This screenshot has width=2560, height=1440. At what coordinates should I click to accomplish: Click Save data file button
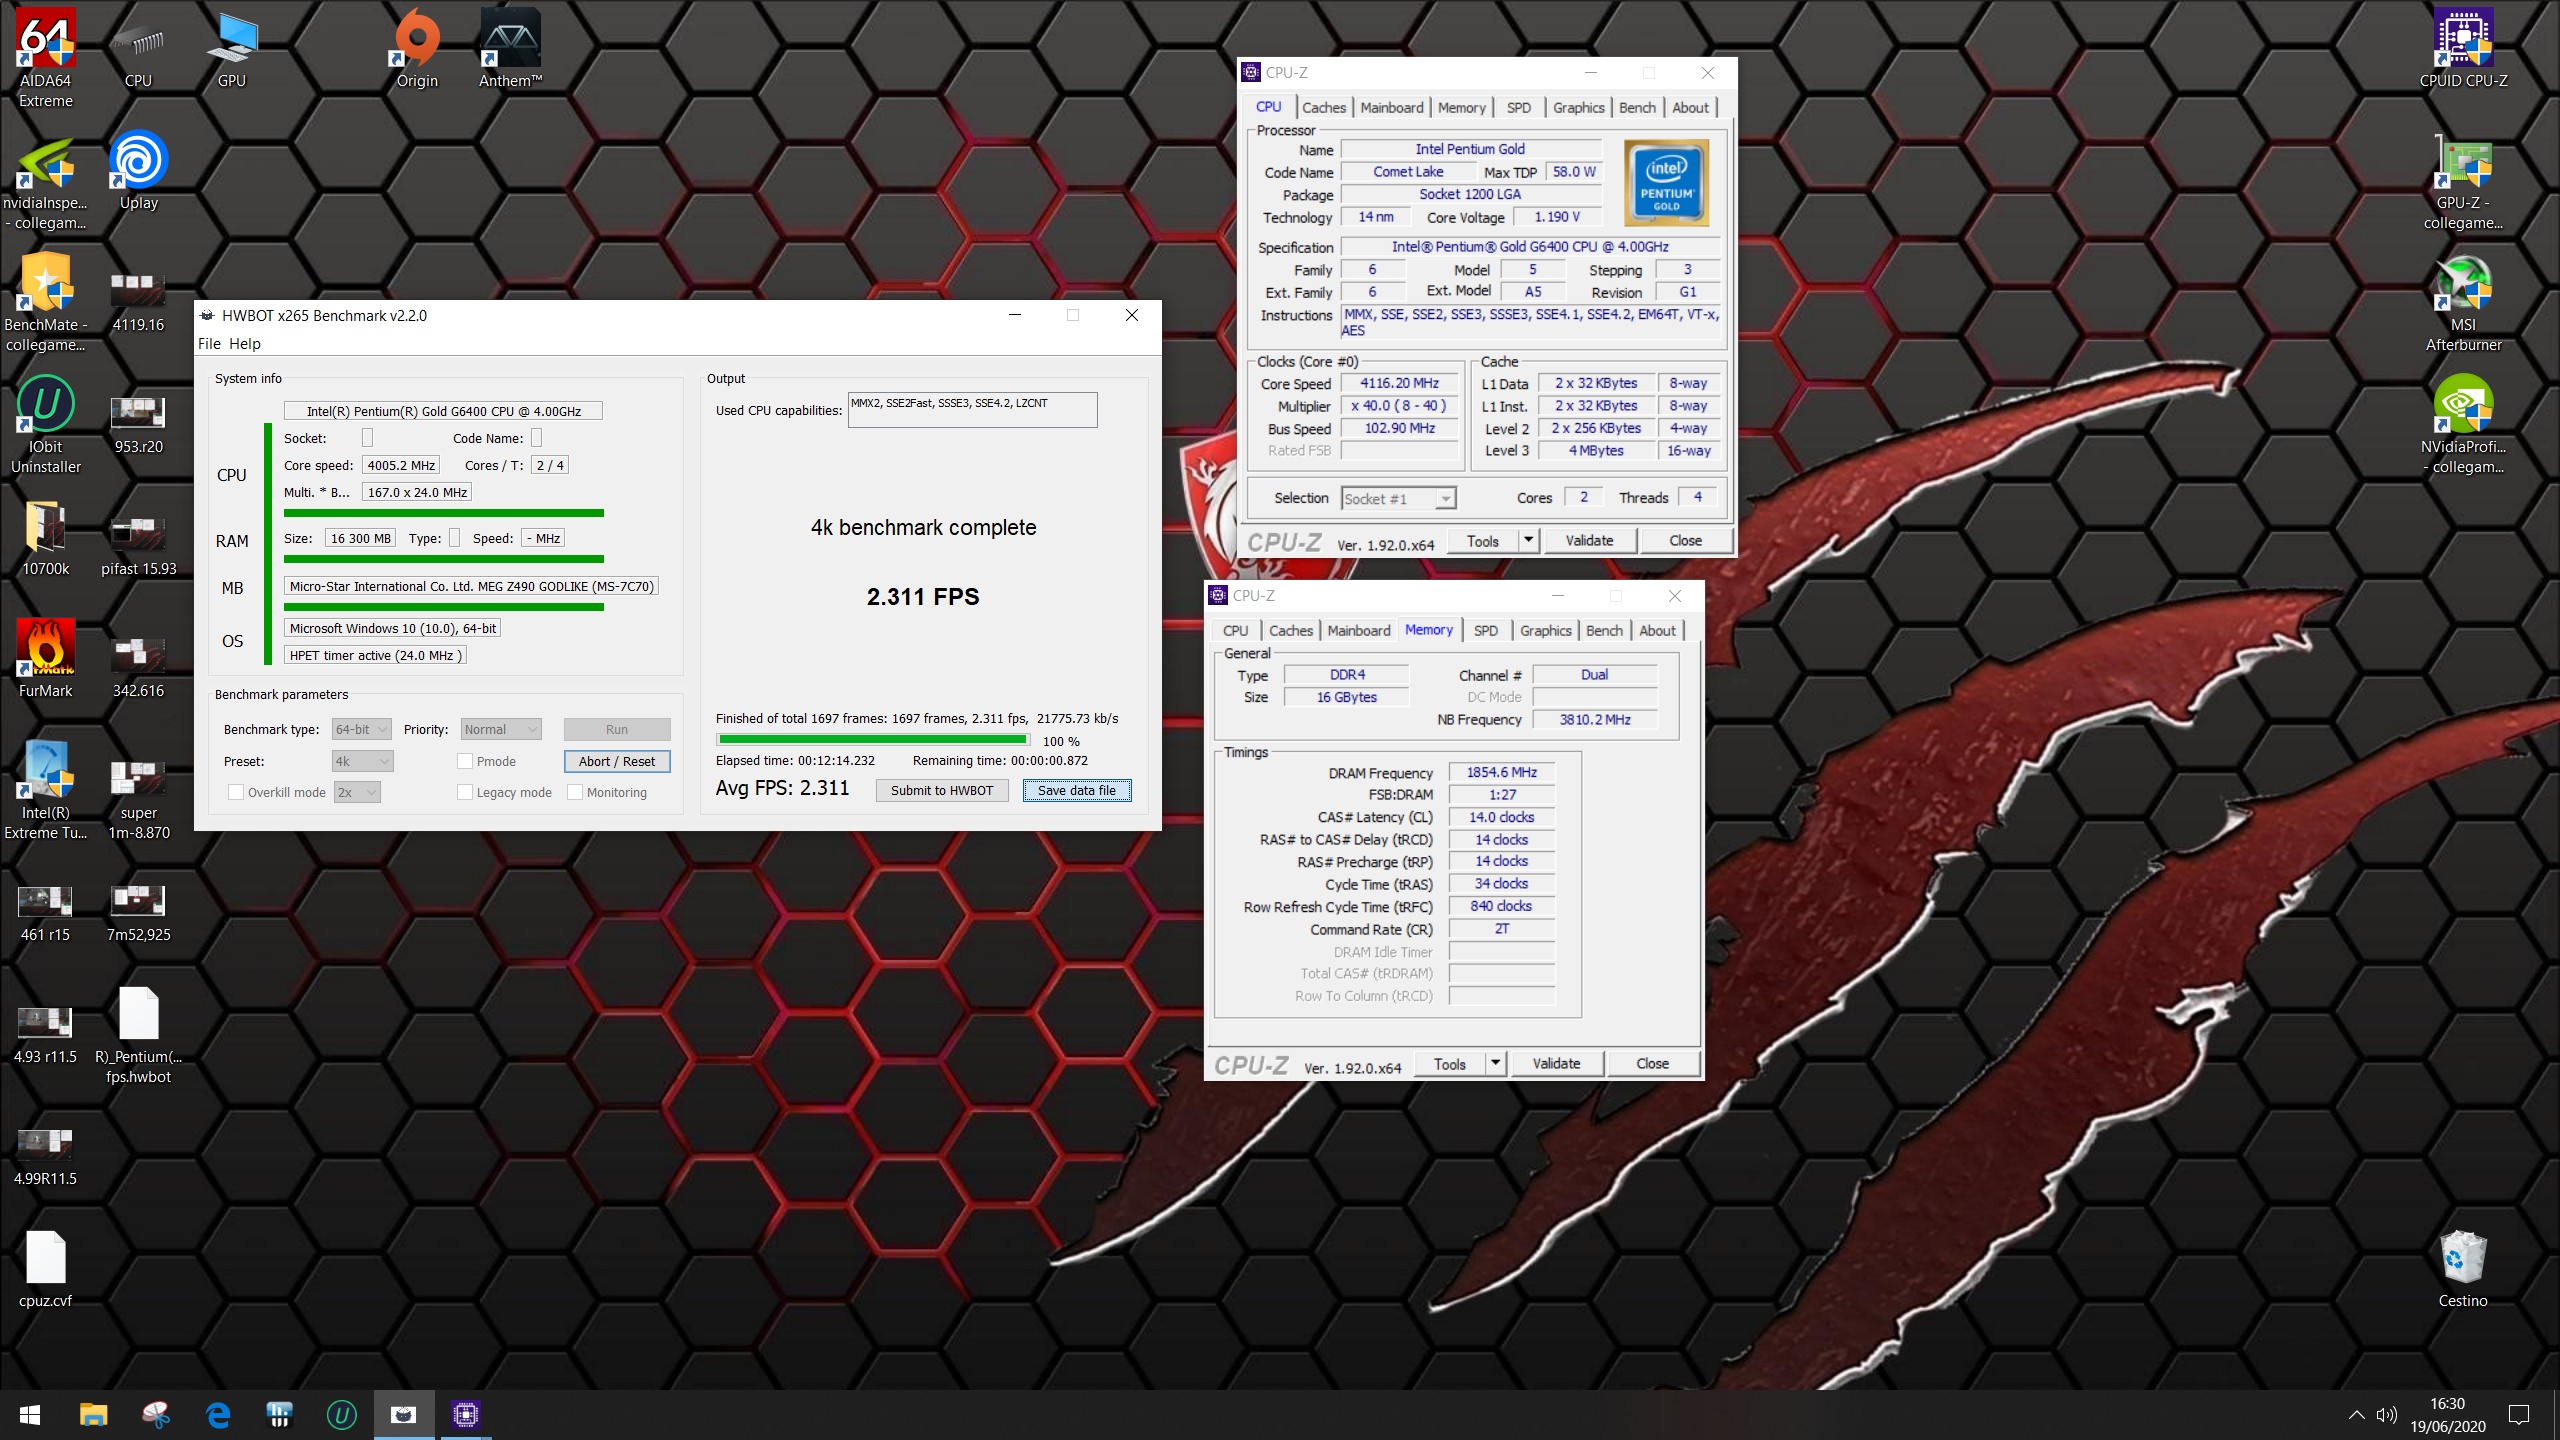[x=1077, y=790]
